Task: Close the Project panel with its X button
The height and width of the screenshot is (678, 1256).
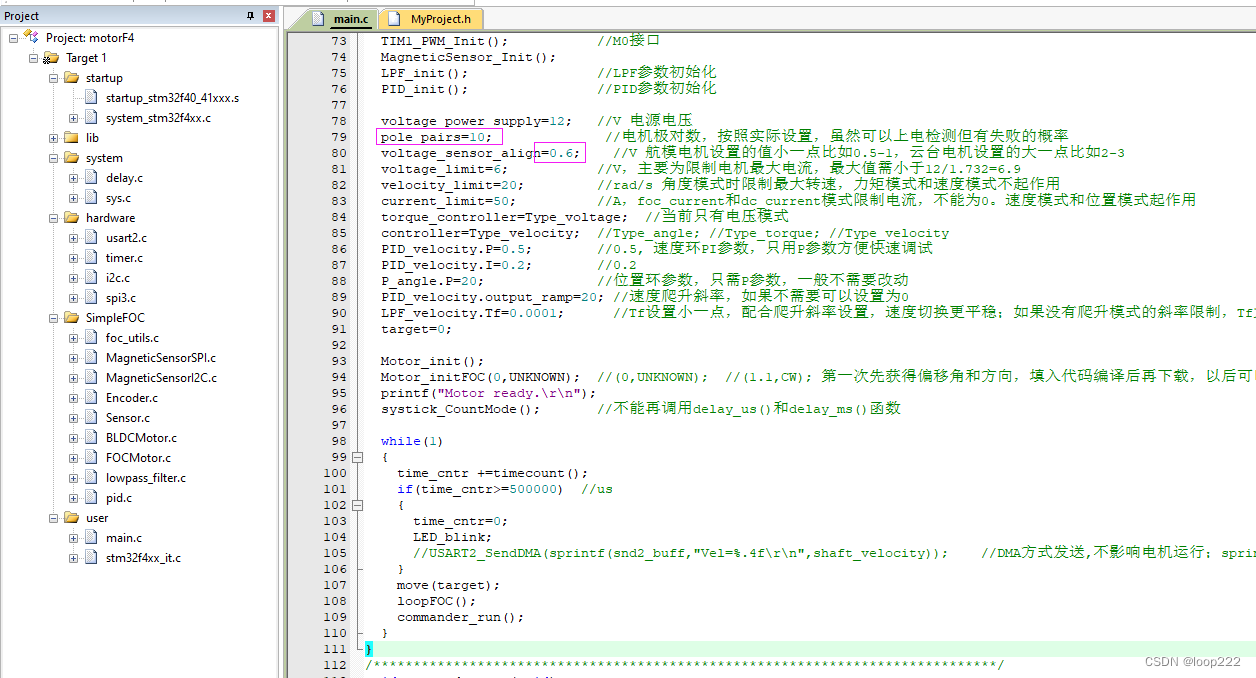Action: [x=268, y=16]
